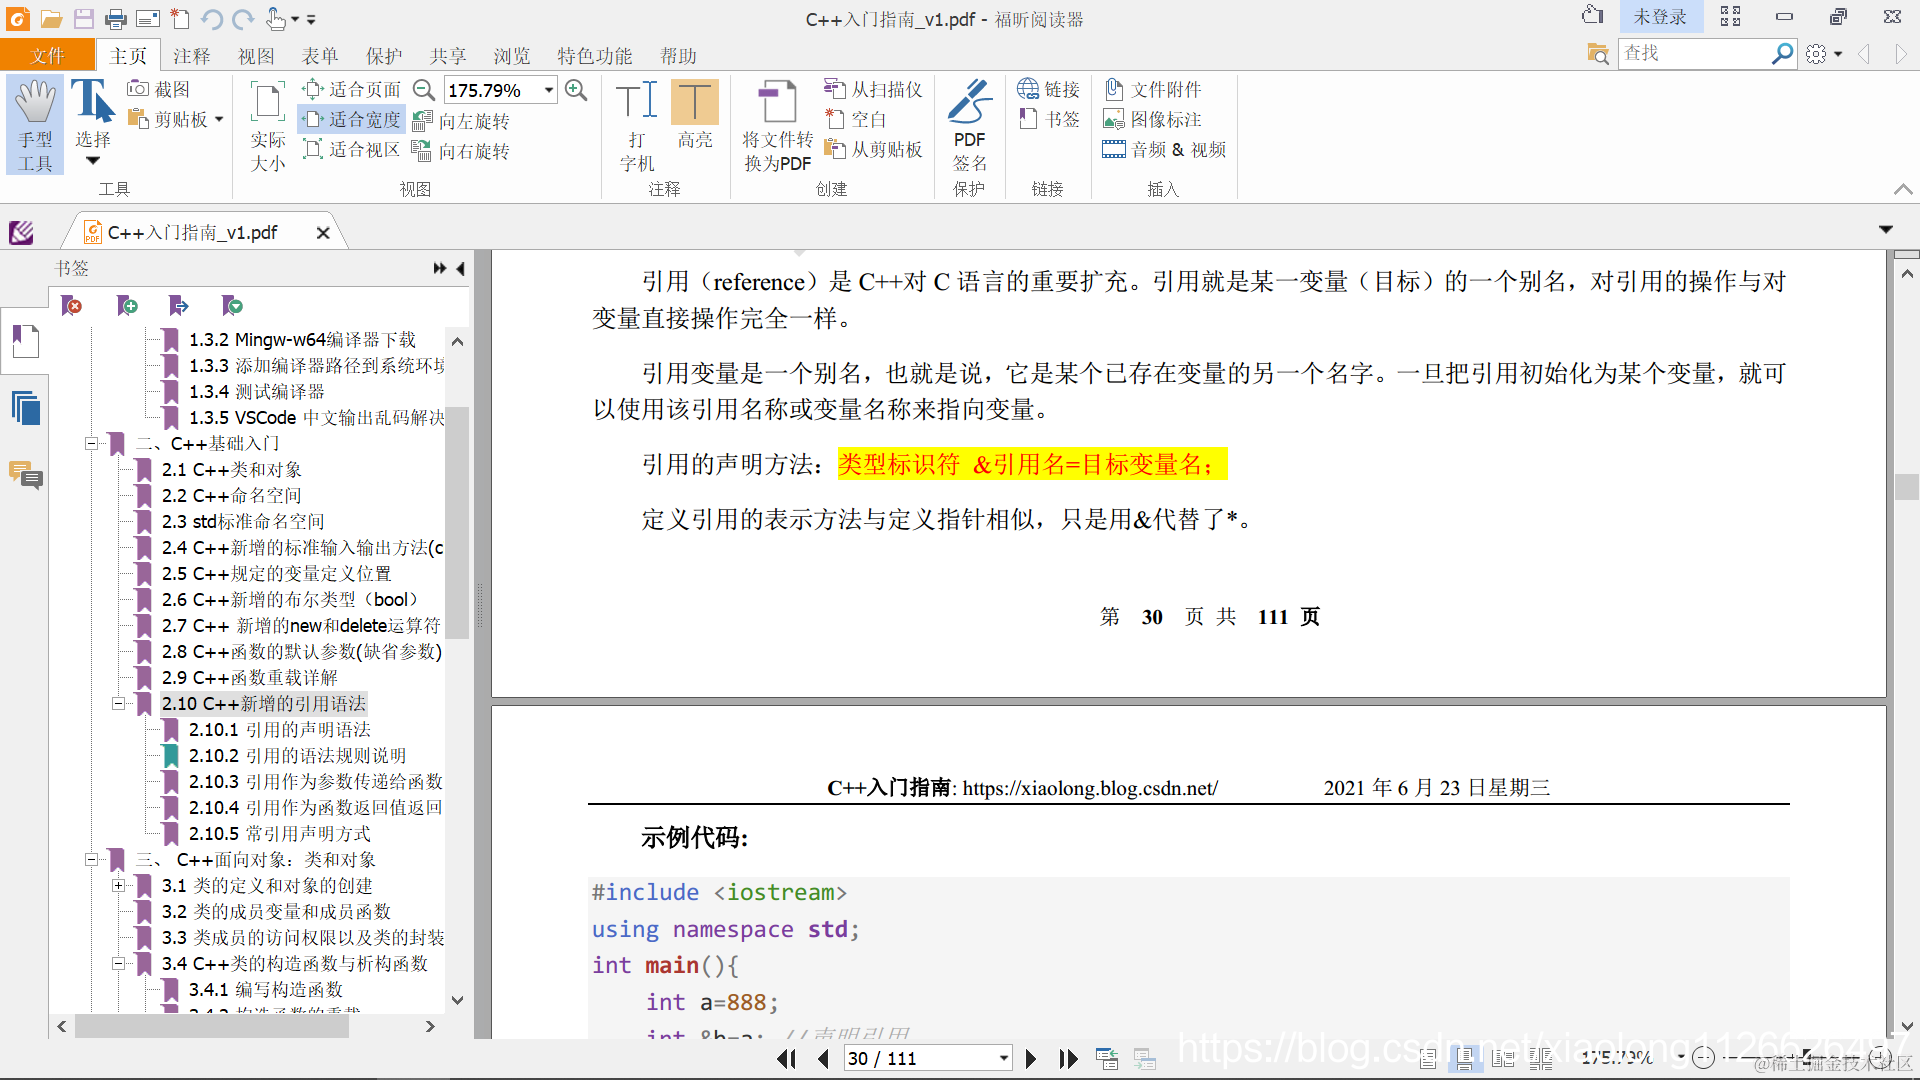Open the PDF Sign (PDF签名) tool
1920x1080 pixels.
click(968, 125)
